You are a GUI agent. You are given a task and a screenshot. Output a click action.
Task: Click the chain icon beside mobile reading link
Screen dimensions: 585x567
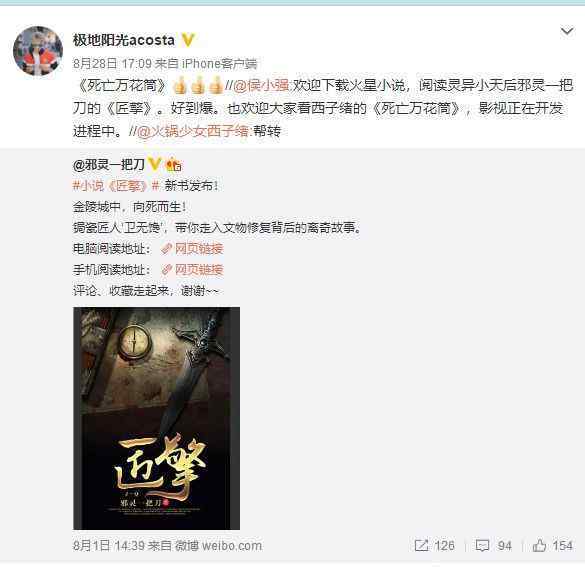click(166, 270)
